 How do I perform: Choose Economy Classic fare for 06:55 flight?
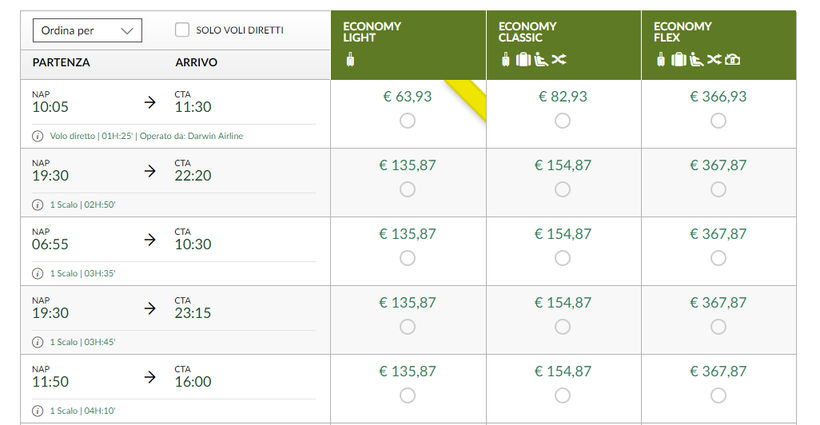point(563,258)
